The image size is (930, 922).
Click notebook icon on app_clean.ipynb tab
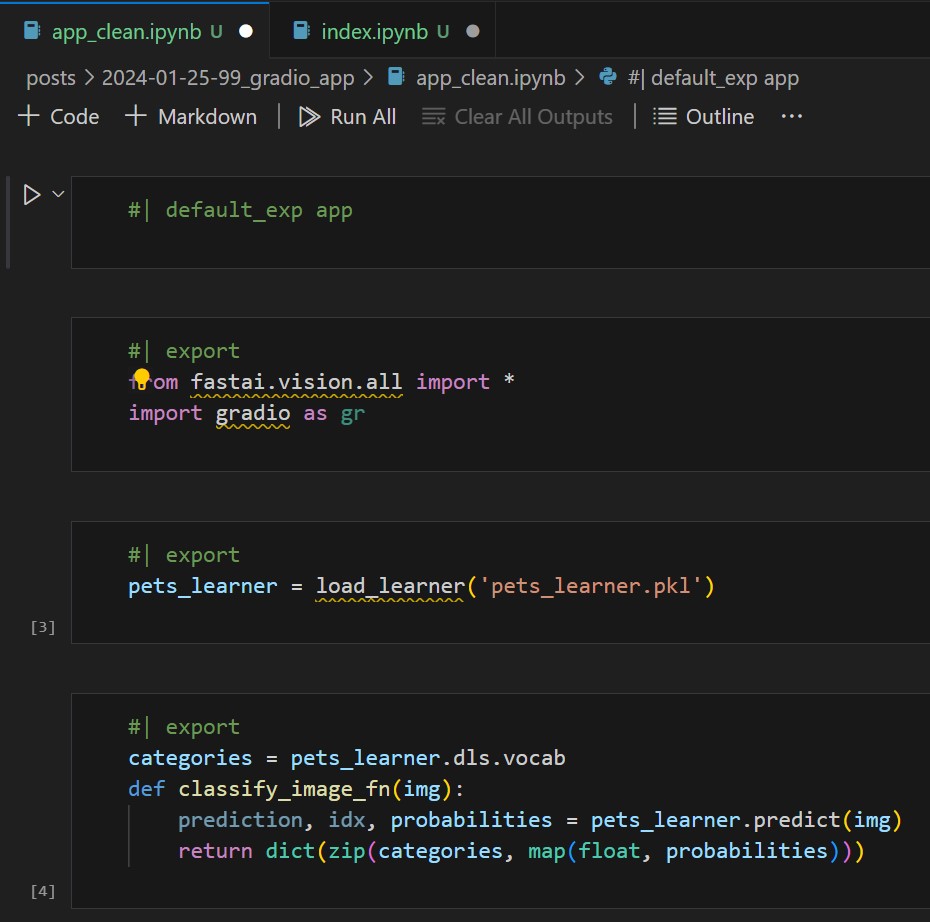pyautogui.click(x=32, y=30)
